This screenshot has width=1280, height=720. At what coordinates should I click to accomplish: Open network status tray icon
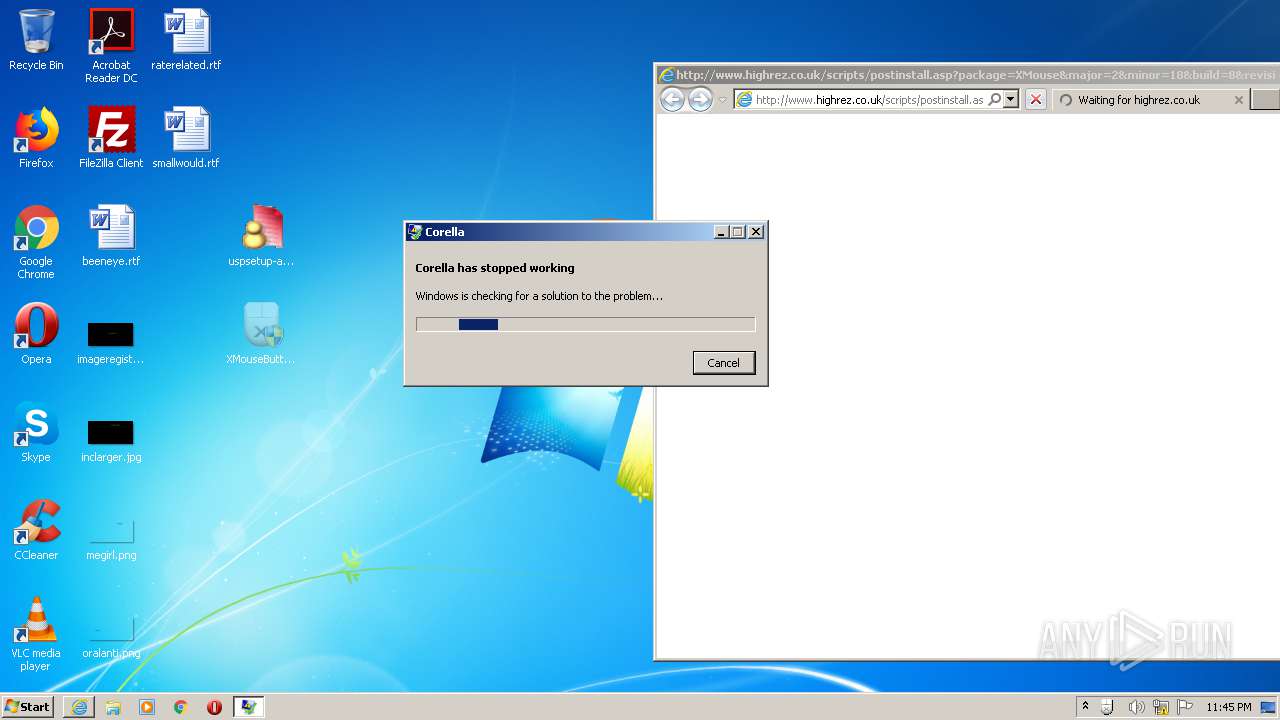[1161, 707]
